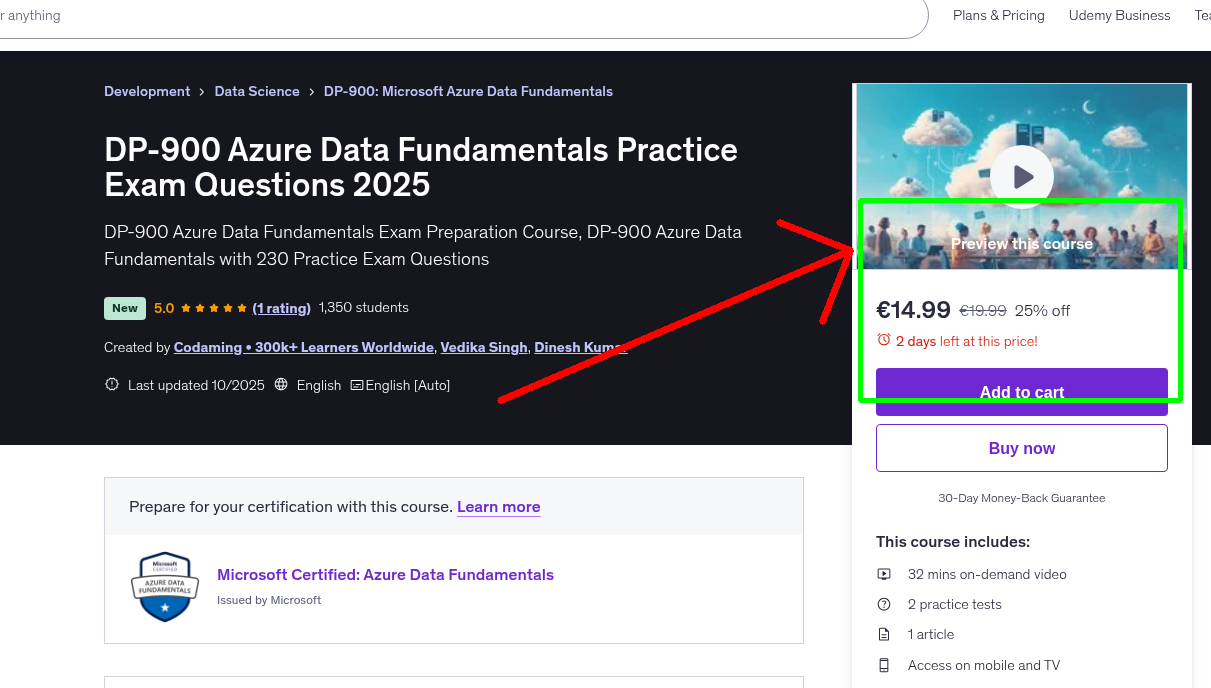Select the Development breadcrumb
The width and height of the screenshot is (1211, 688).
coord(147,91)
